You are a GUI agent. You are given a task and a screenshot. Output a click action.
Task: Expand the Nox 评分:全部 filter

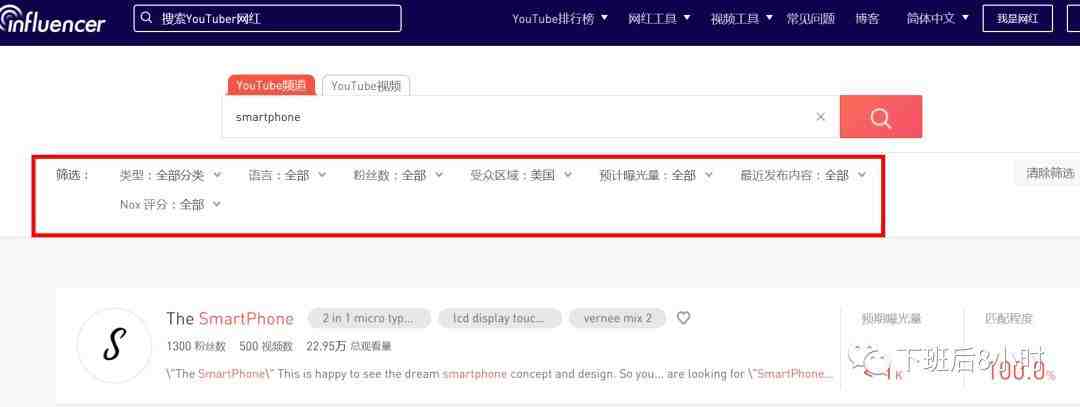click(171, 205)
